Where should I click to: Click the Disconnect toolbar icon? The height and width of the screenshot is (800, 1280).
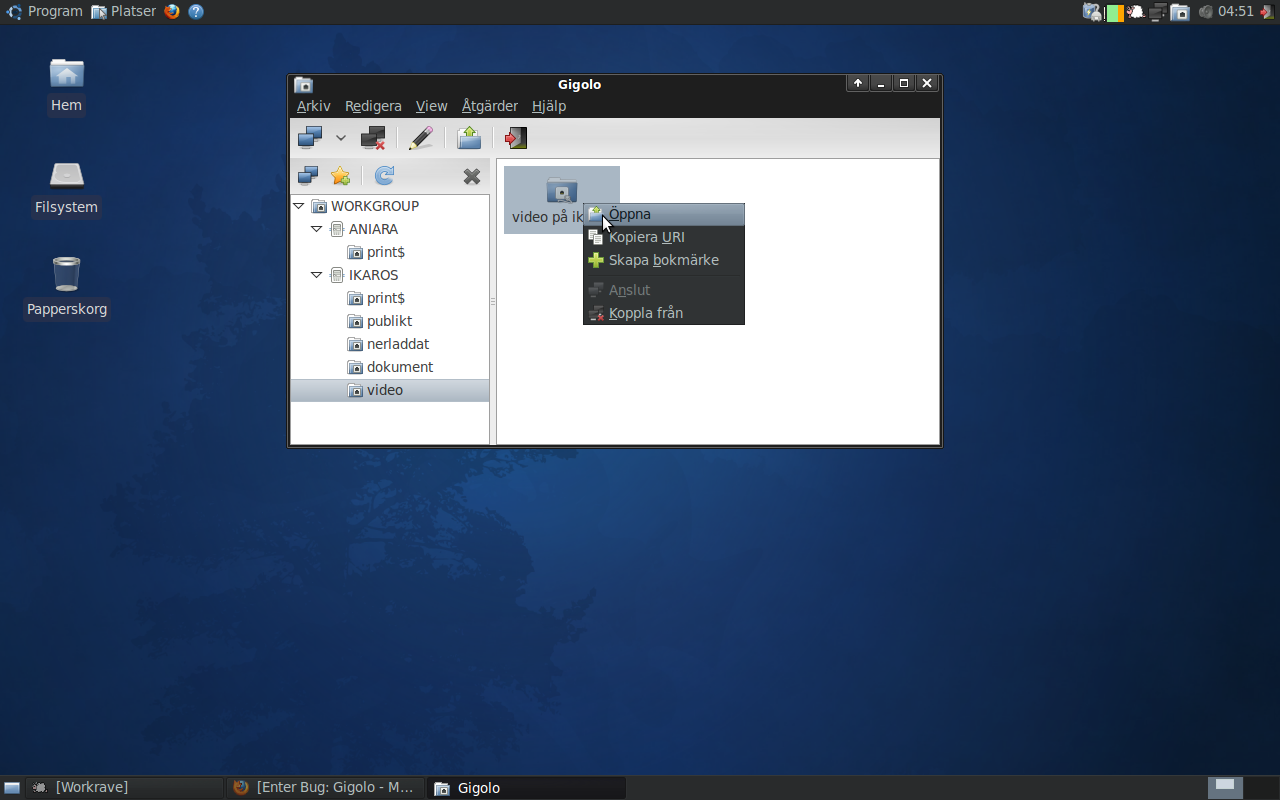pos(373,138)
